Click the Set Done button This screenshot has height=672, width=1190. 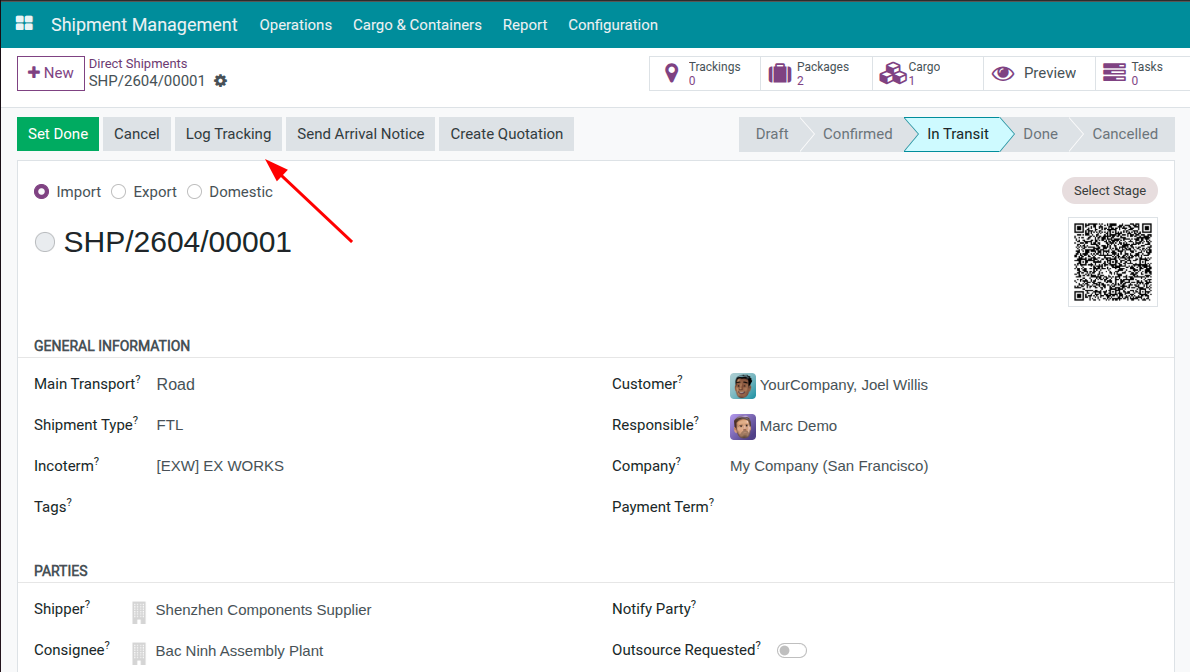[x=58, y=134]
